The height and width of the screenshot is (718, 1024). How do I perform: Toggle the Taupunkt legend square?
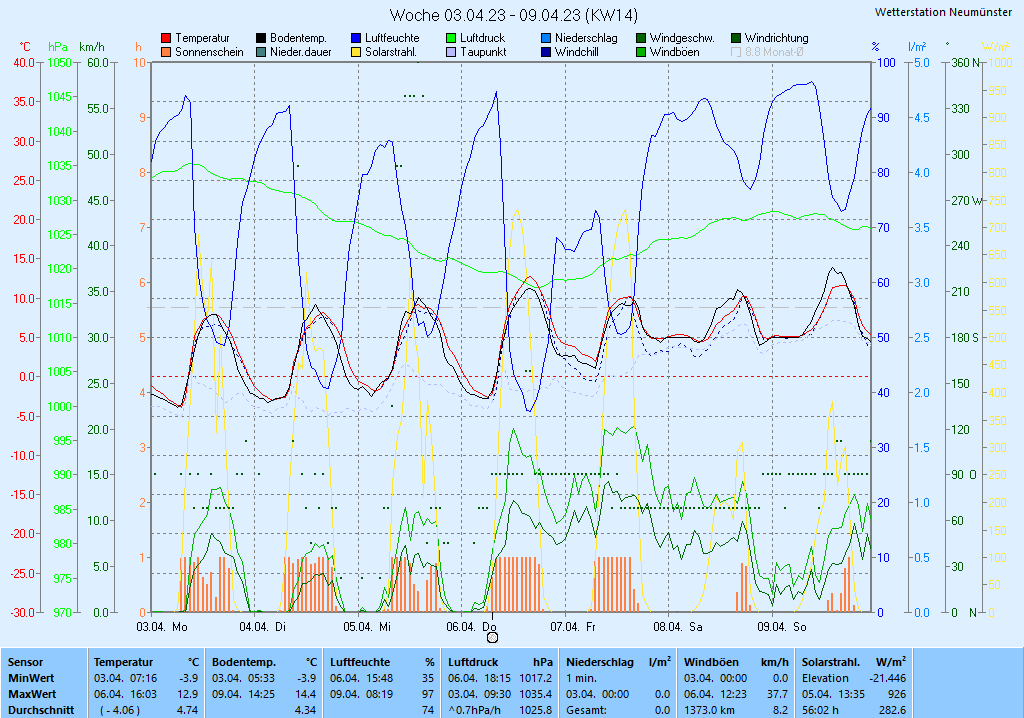[x=451, y=52]
